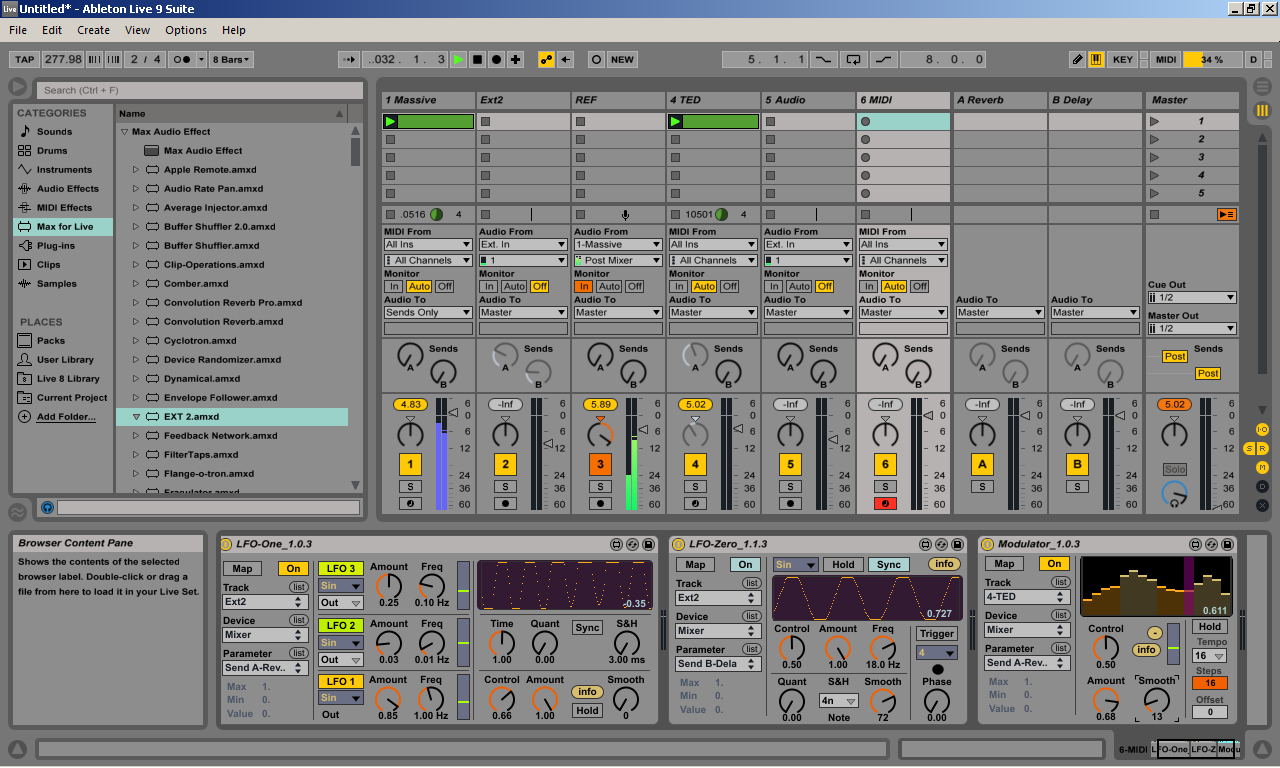Solo track 3 REF
The image size is (1280, 768).
pyautogui.click(x=600, y=487)
